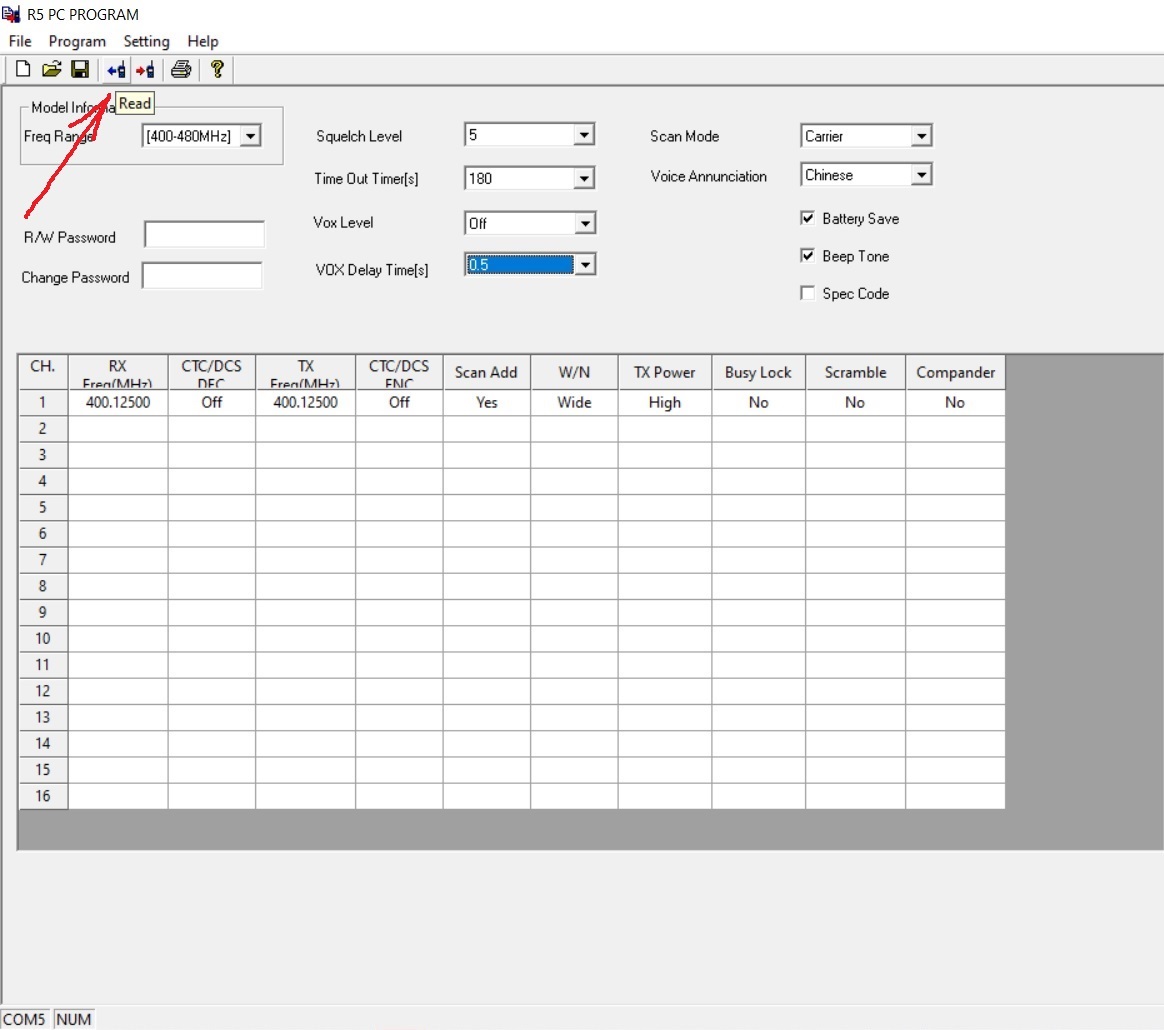Screen dimensions: 1164x1030
Task: Click channel 1 Busy Lock cell
Action: [x=759, y=402]
